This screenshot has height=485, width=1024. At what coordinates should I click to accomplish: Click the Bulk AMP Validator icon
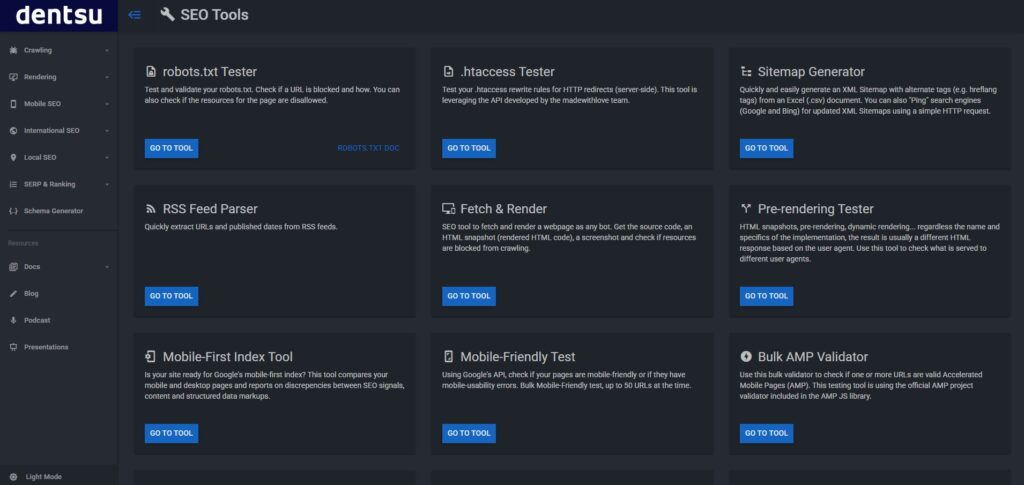coord(746,356)
